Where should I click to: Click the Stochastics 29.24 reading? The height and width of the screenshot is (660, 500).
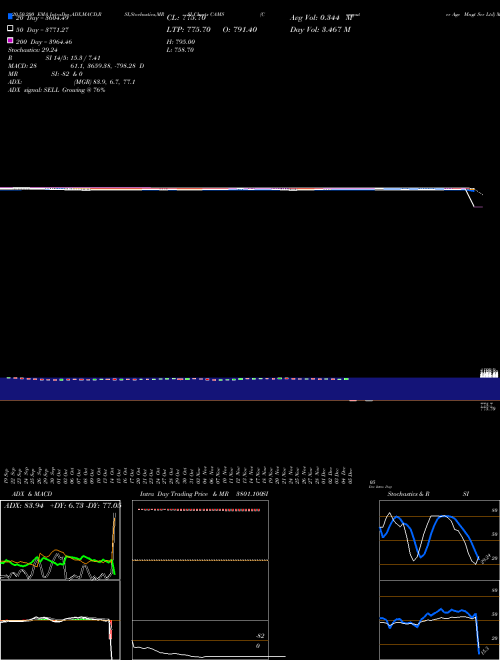tap(31, 50)
